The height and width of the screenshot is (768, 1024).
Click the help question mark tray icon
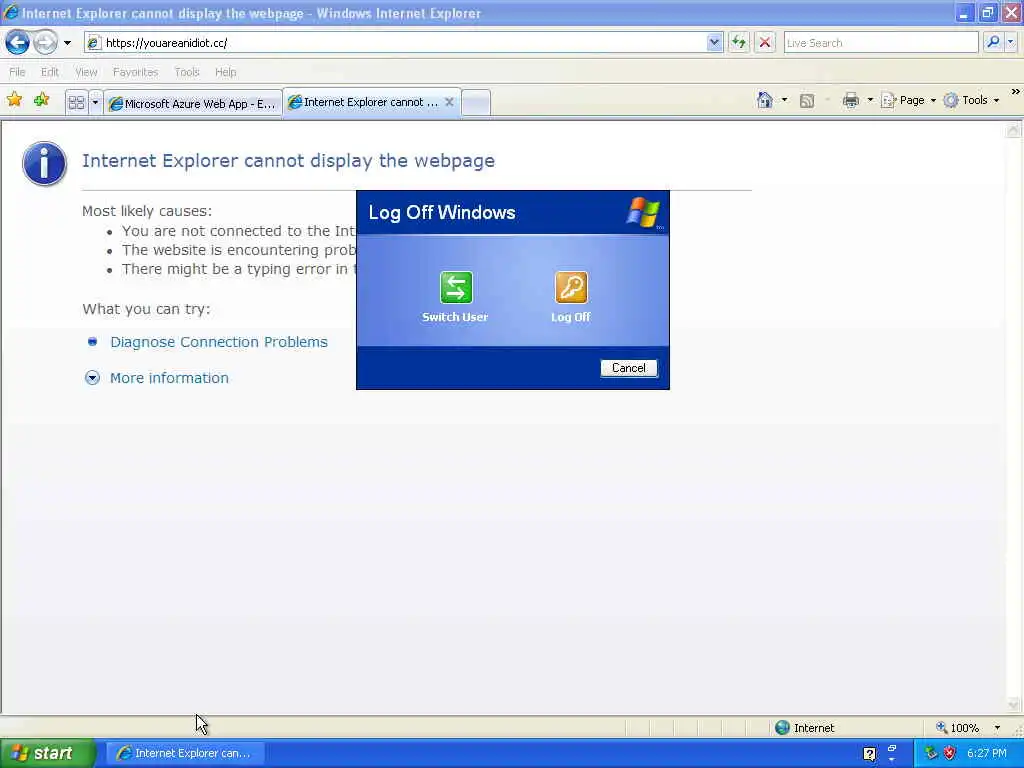[869, 754]
